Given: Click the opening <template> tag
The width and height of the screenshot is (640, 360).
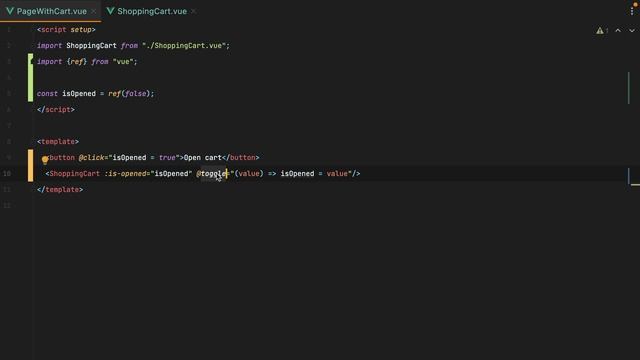Looking at the screenshot, I should coord(58,142).
